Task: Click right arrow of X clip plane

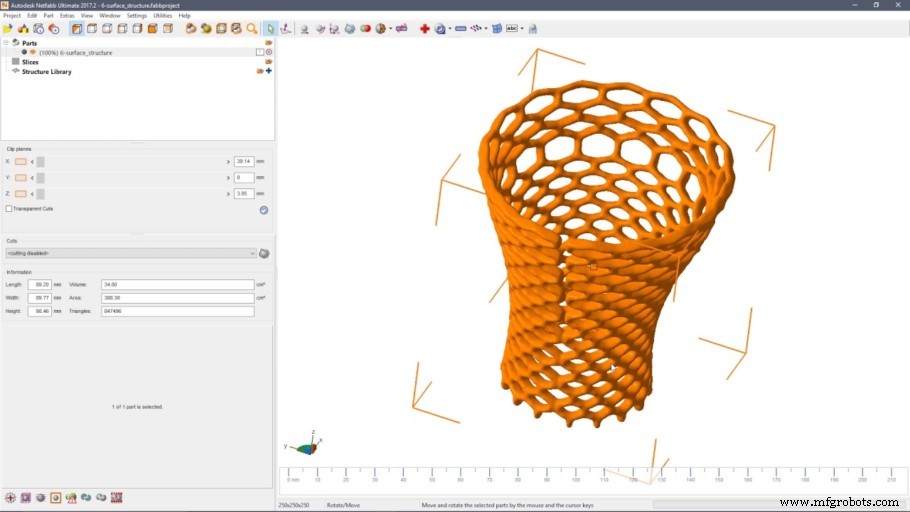Action: pos(228,162)
